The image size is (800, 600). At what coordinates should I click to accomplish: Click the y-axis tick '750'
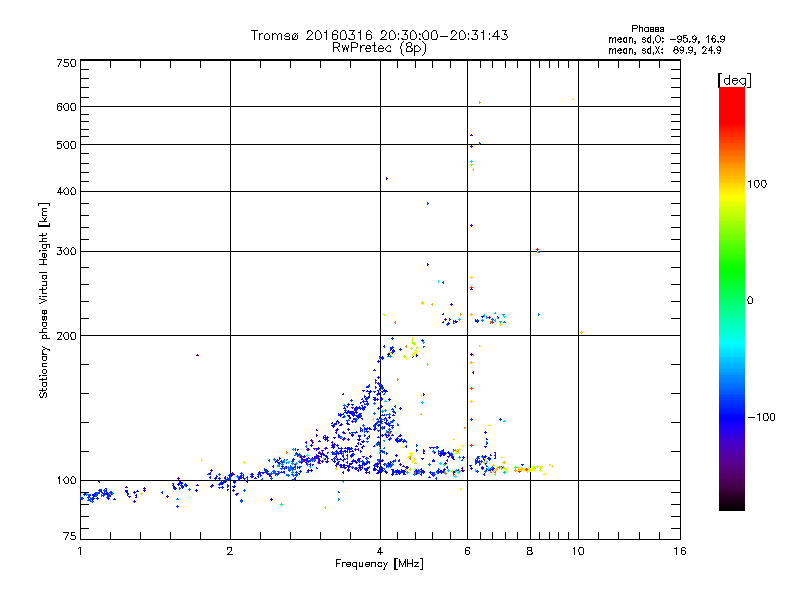[66, 63]
